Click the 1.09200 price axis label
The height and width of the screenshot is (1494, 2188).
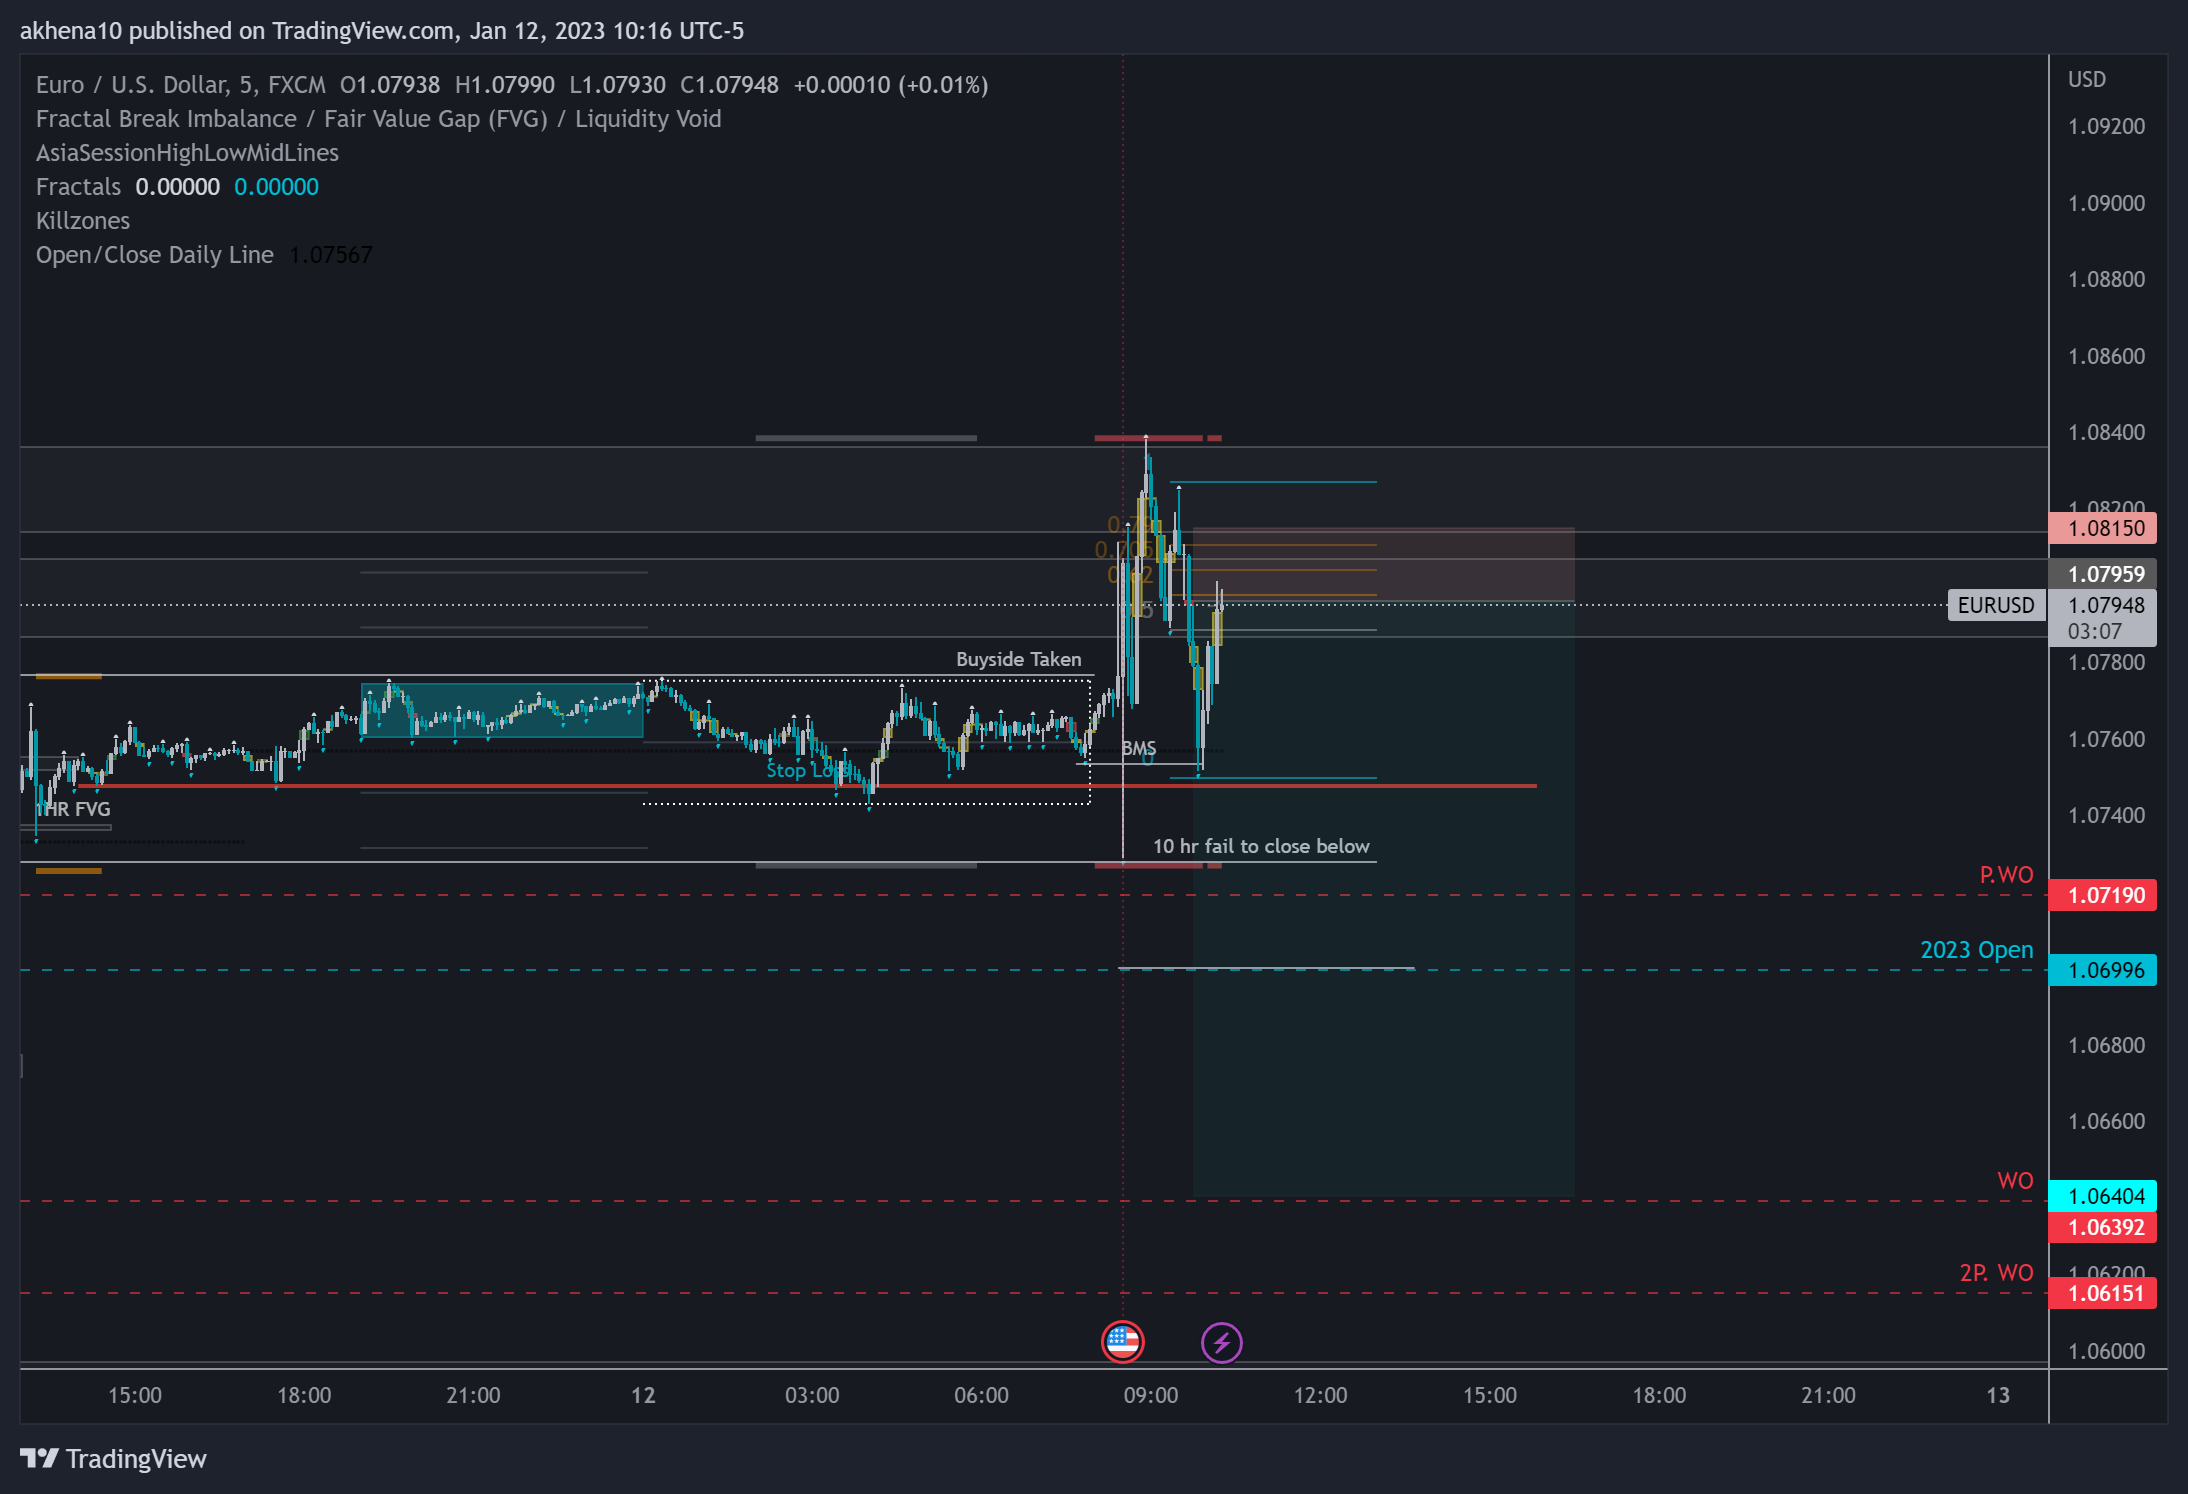2106,126
